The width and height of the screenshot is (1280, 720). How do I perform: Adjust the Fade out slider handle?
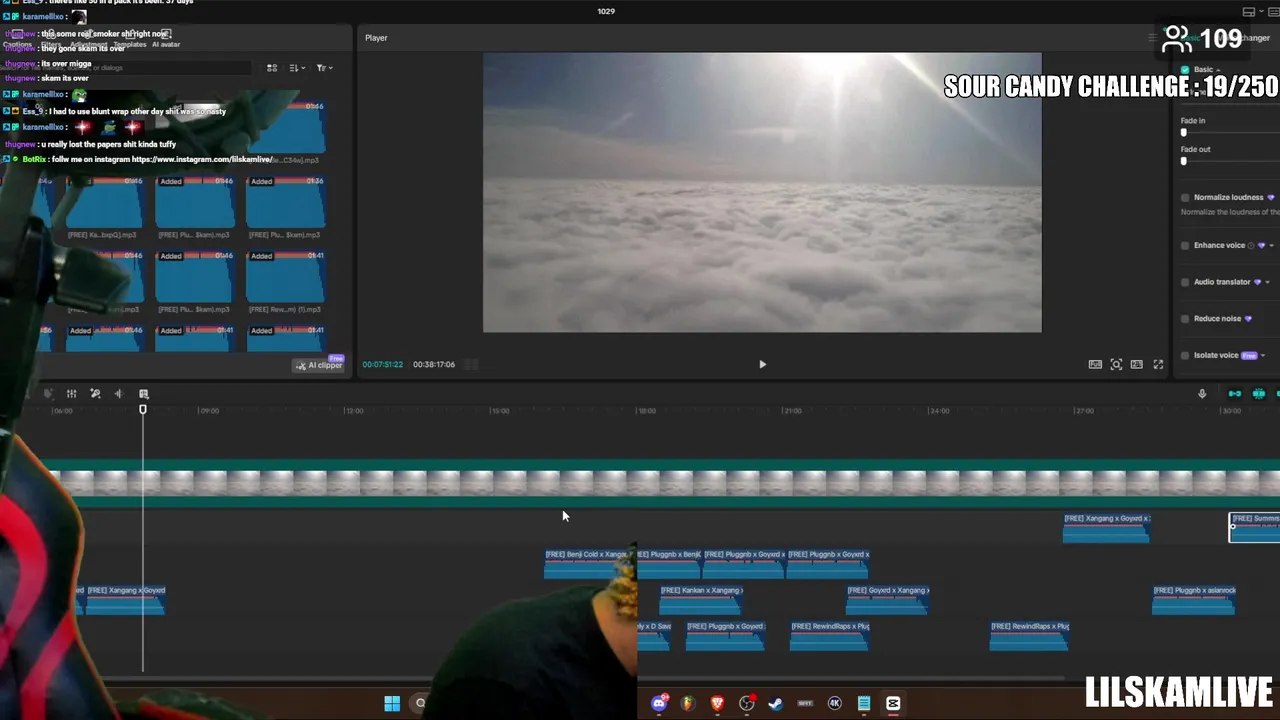pyautogui.click(x=1184, y=161)
